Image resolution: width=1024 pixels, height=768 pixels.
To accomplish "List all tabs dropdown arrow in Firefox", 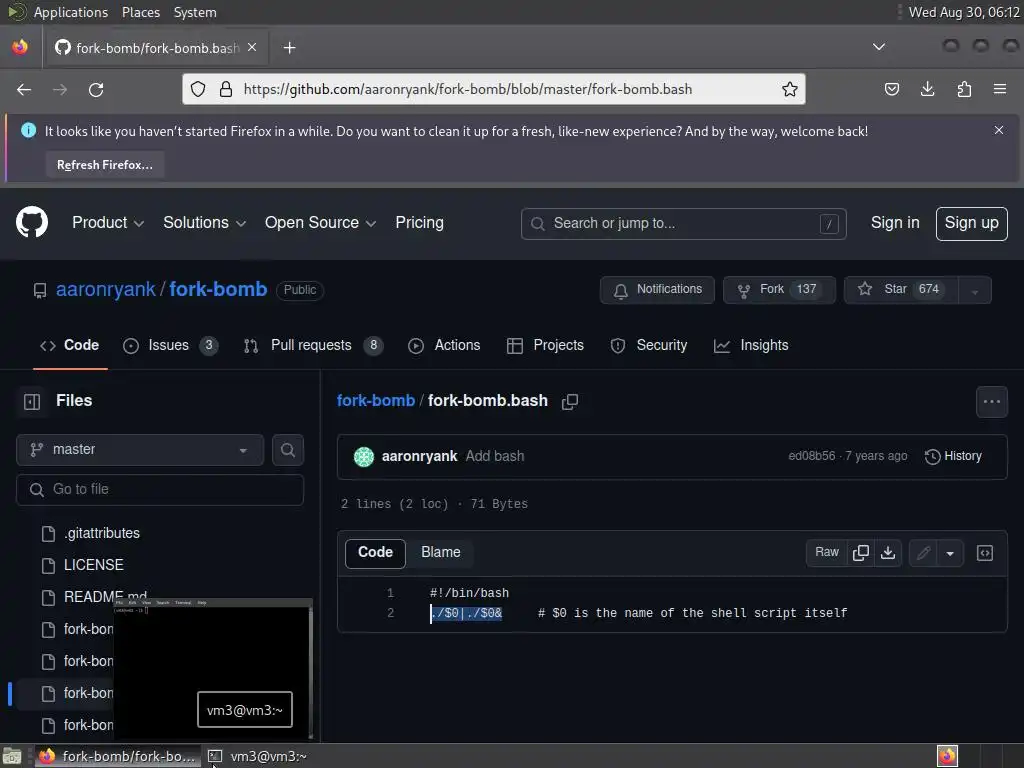I will point(879,47).
